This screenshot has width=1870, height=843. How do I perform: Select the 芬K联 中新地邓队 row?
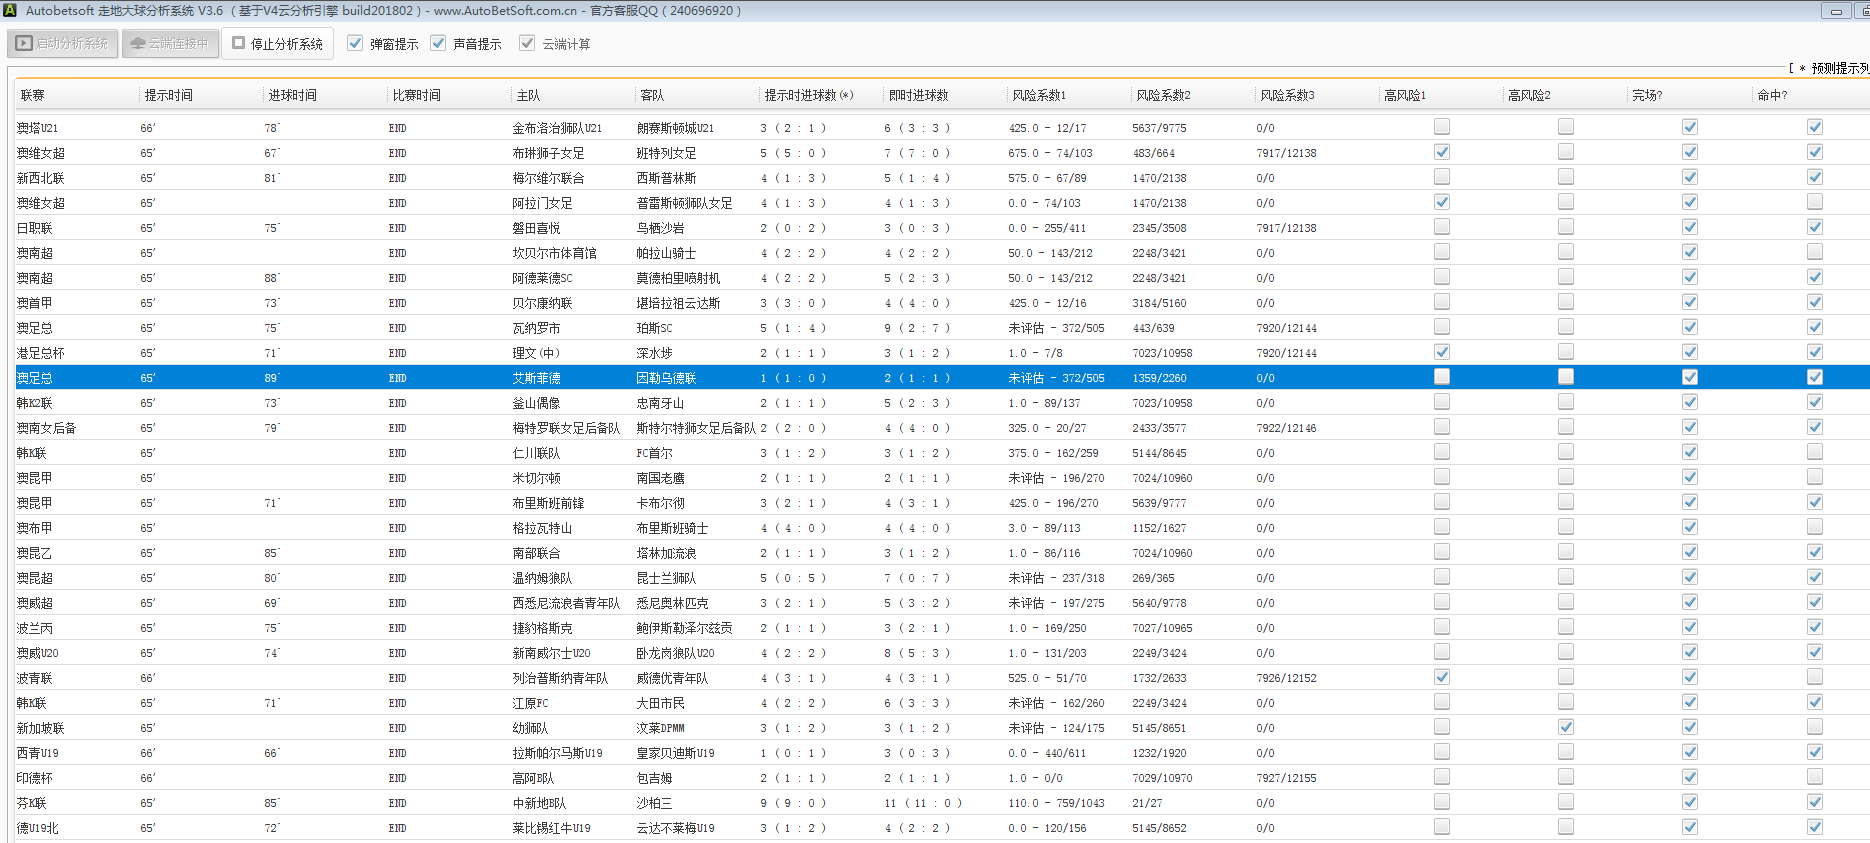click(x=540, y=803)
